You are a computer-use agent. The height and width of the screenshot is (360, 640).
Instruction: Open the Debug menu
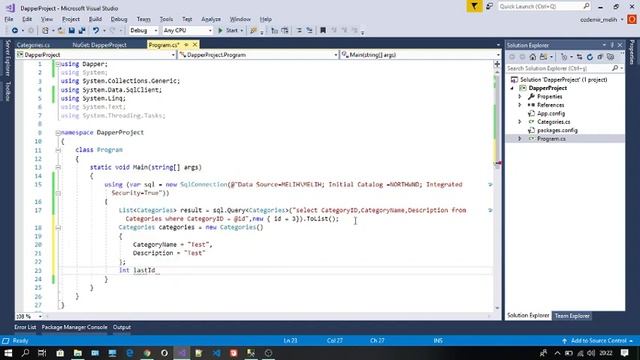click(119, 19)
